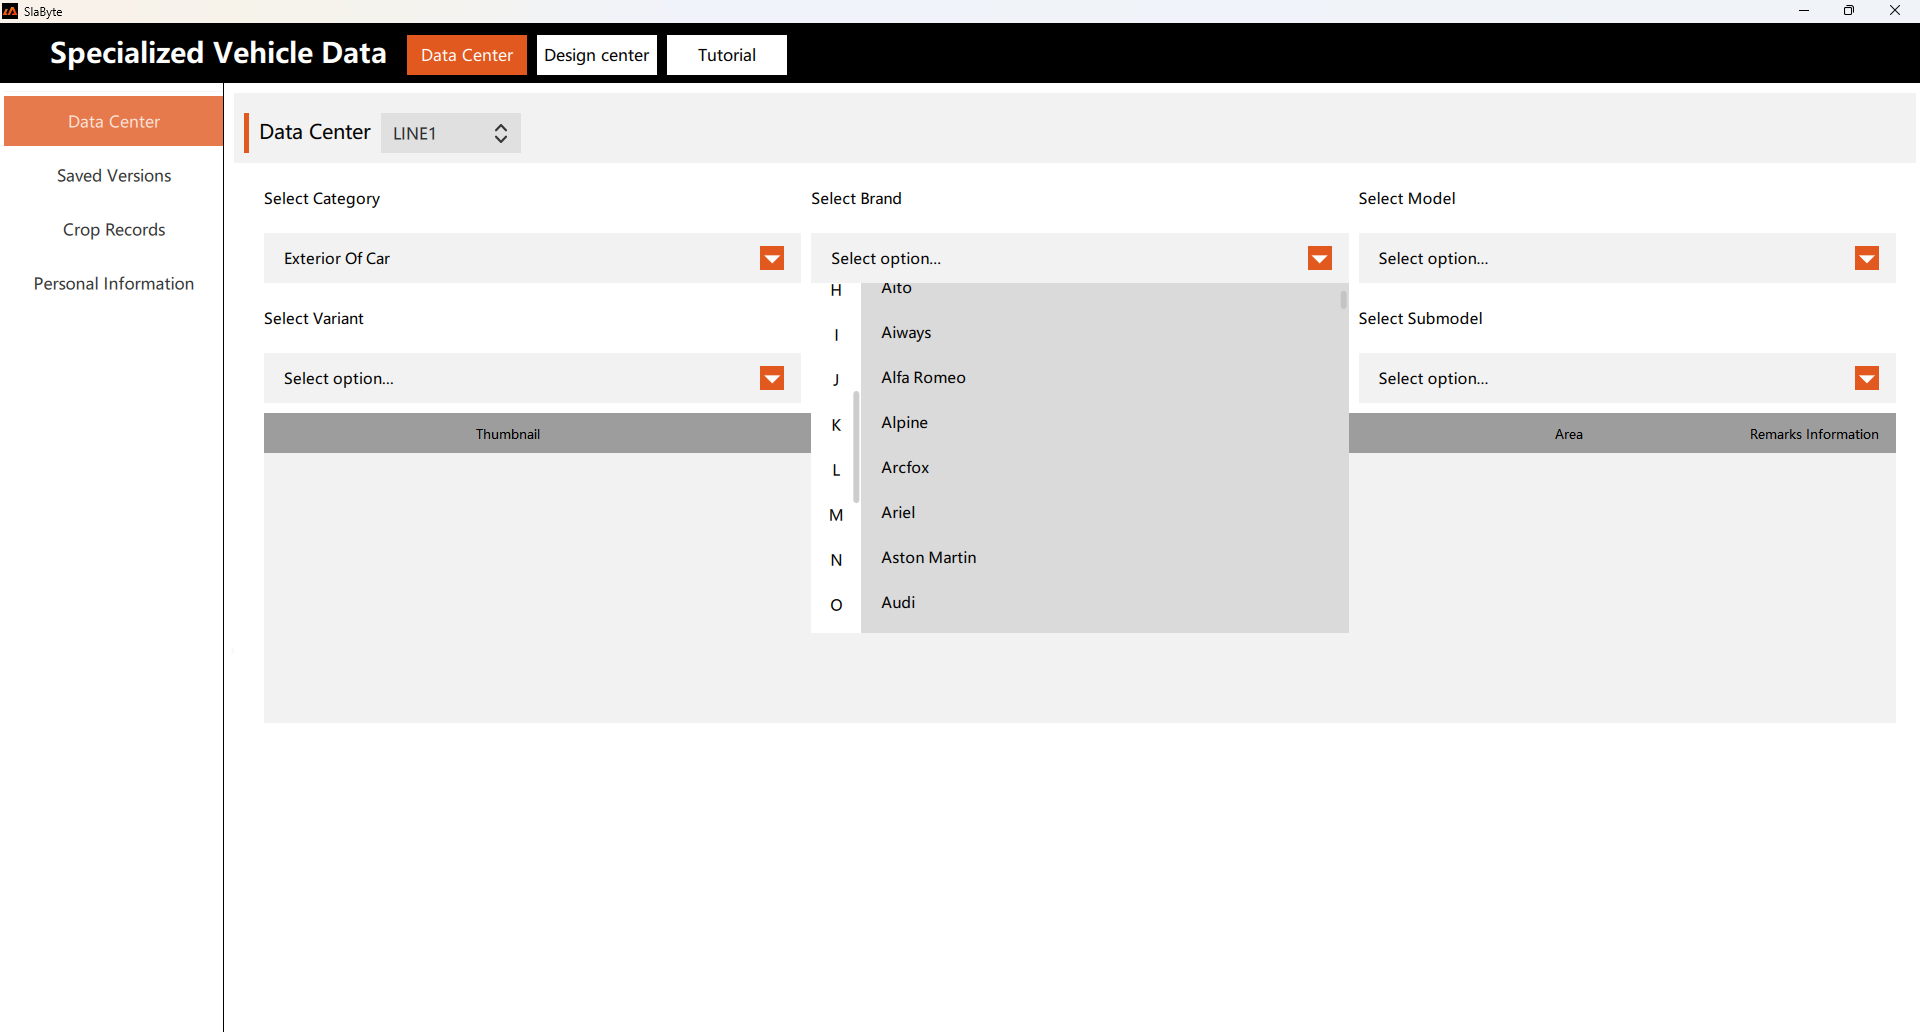This screenshot has height=1032, width=1920.
Task: Jump to letter I in brand index
Action: (836, 335)
